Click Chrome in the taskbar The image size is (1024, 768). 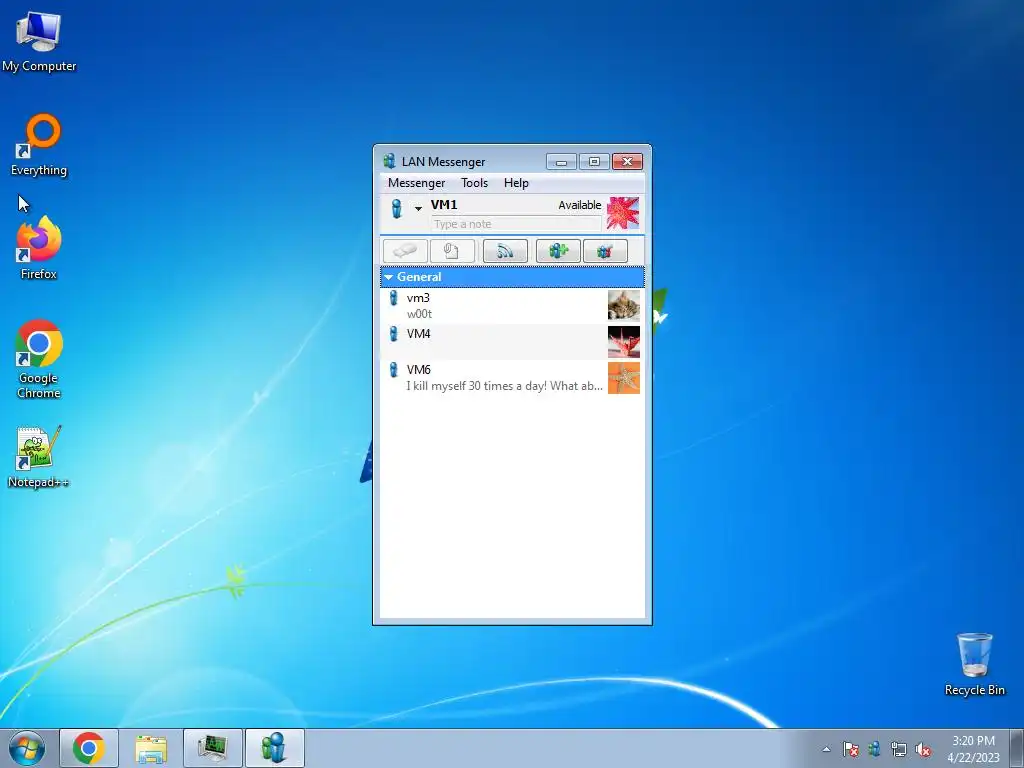(x=89, y=748)
